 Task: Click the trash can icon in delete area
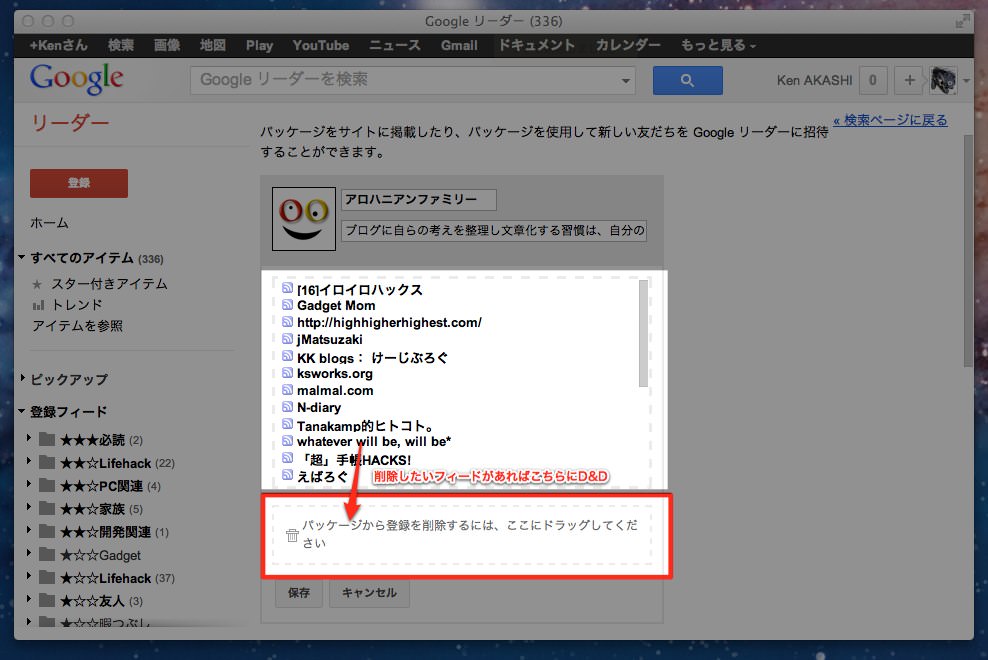point(292,535)
